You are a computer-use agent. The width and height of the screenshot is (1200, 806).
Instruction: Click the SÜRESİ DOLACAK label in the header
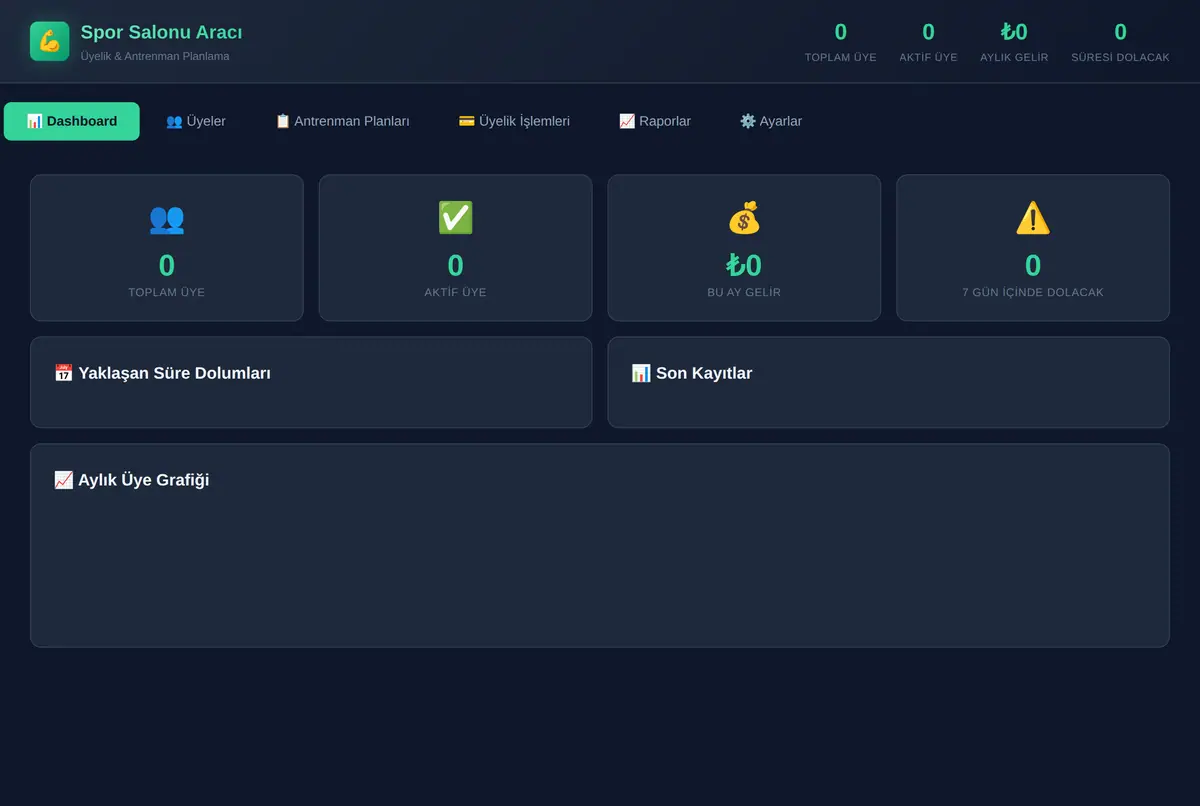pos(1120,57)
